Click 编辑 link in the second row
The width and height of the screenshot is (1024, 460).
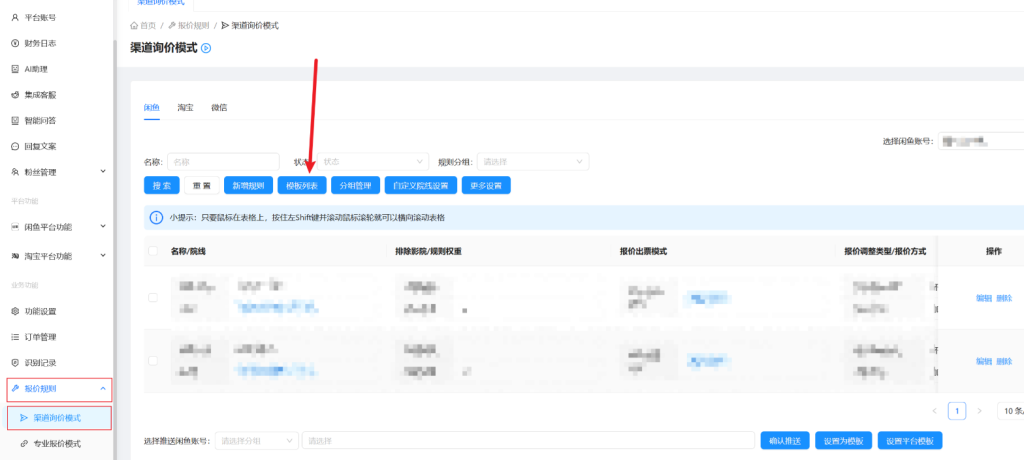click(984, 361)
